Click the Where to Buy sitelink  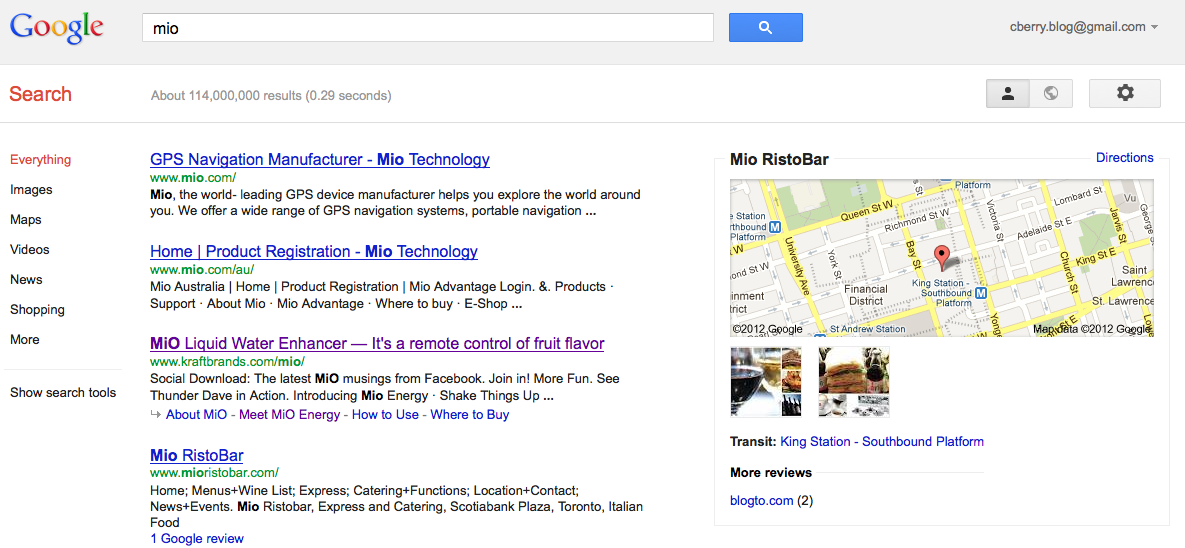point(469,414)
